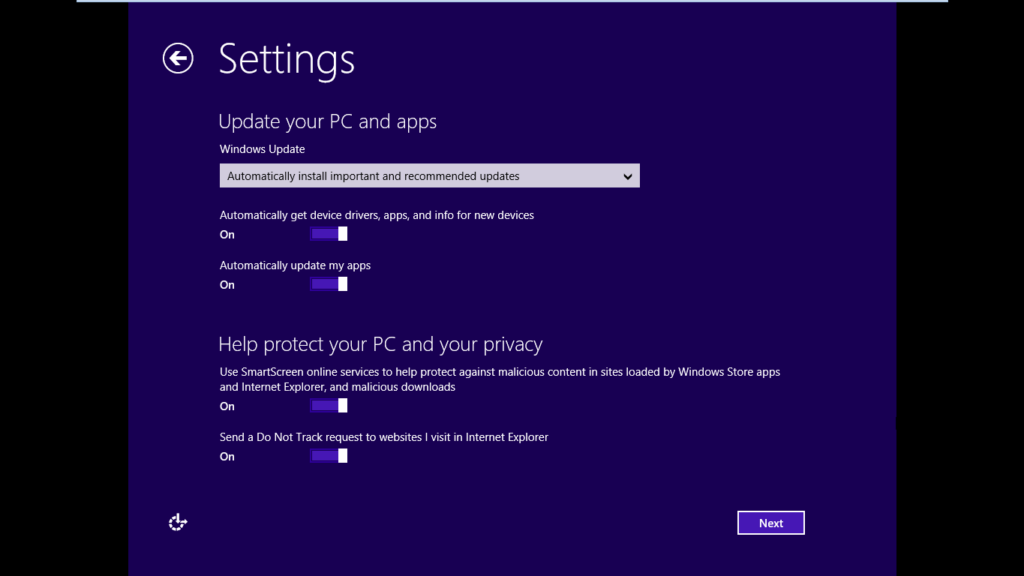Click the "On" status under Do Not Track setting

click(227, 457)
